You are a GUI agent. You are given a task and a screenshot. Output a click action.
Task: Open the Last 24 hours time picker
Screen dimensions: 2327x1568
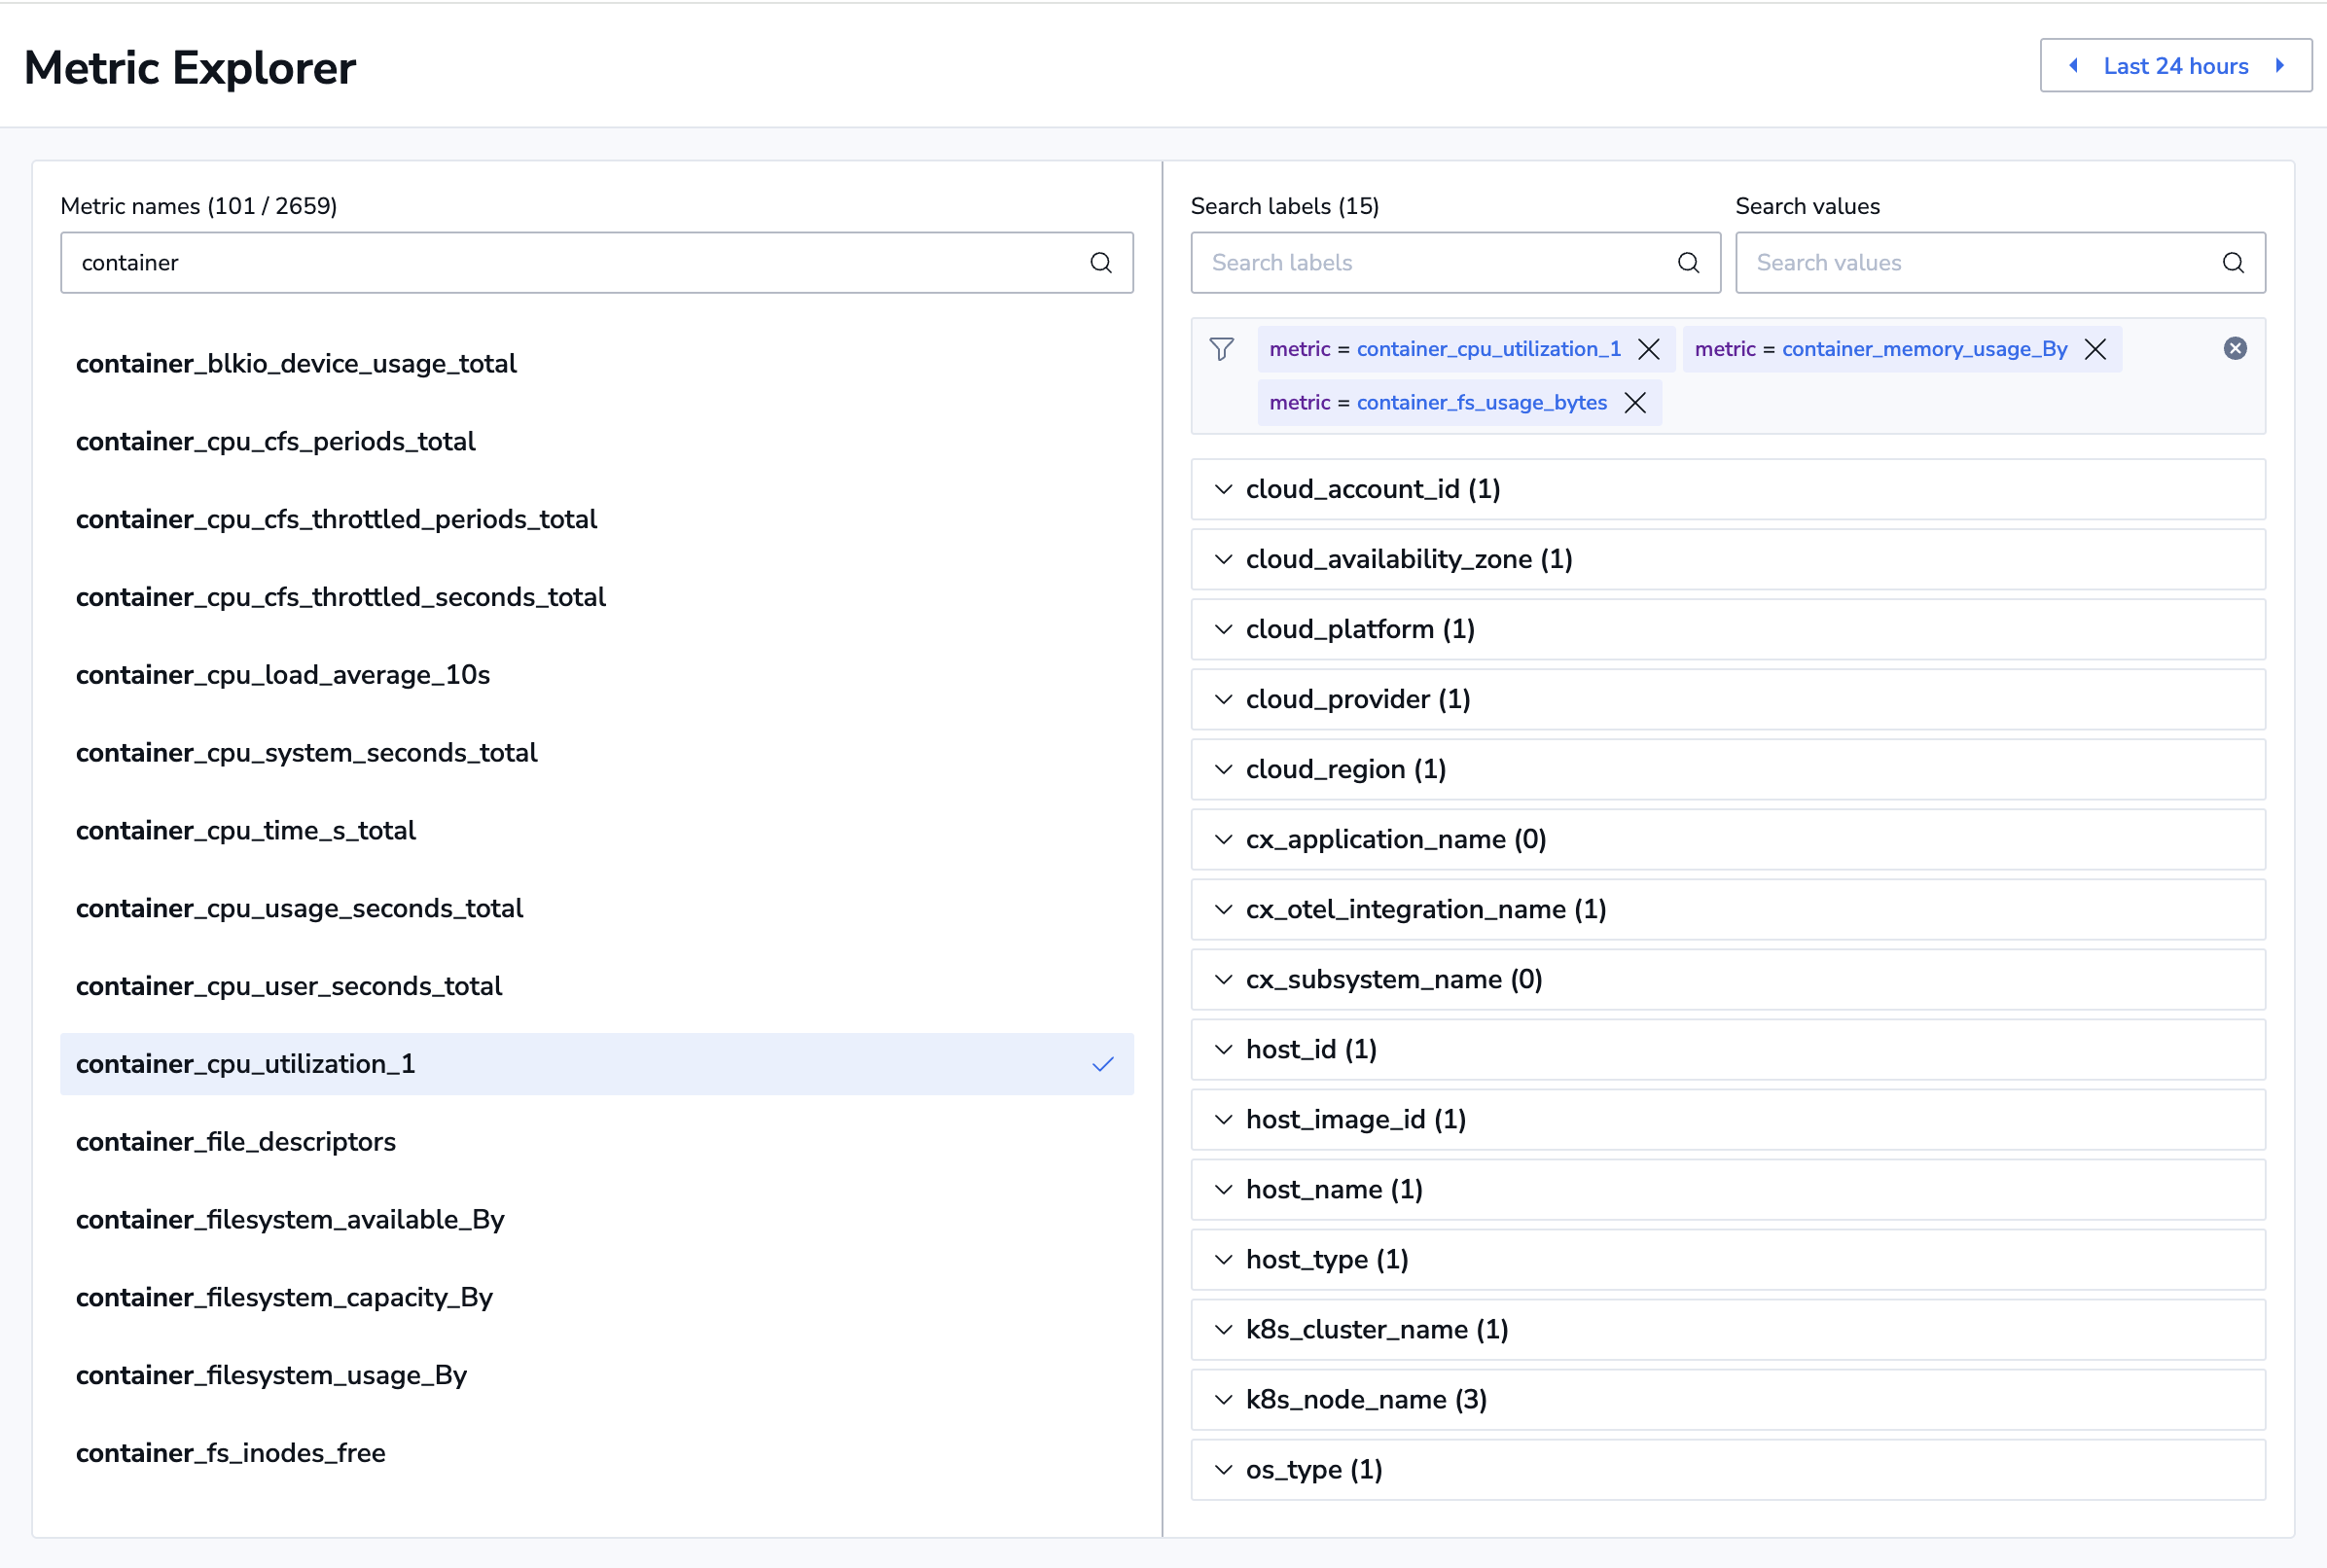click(x=2175, y=66)
